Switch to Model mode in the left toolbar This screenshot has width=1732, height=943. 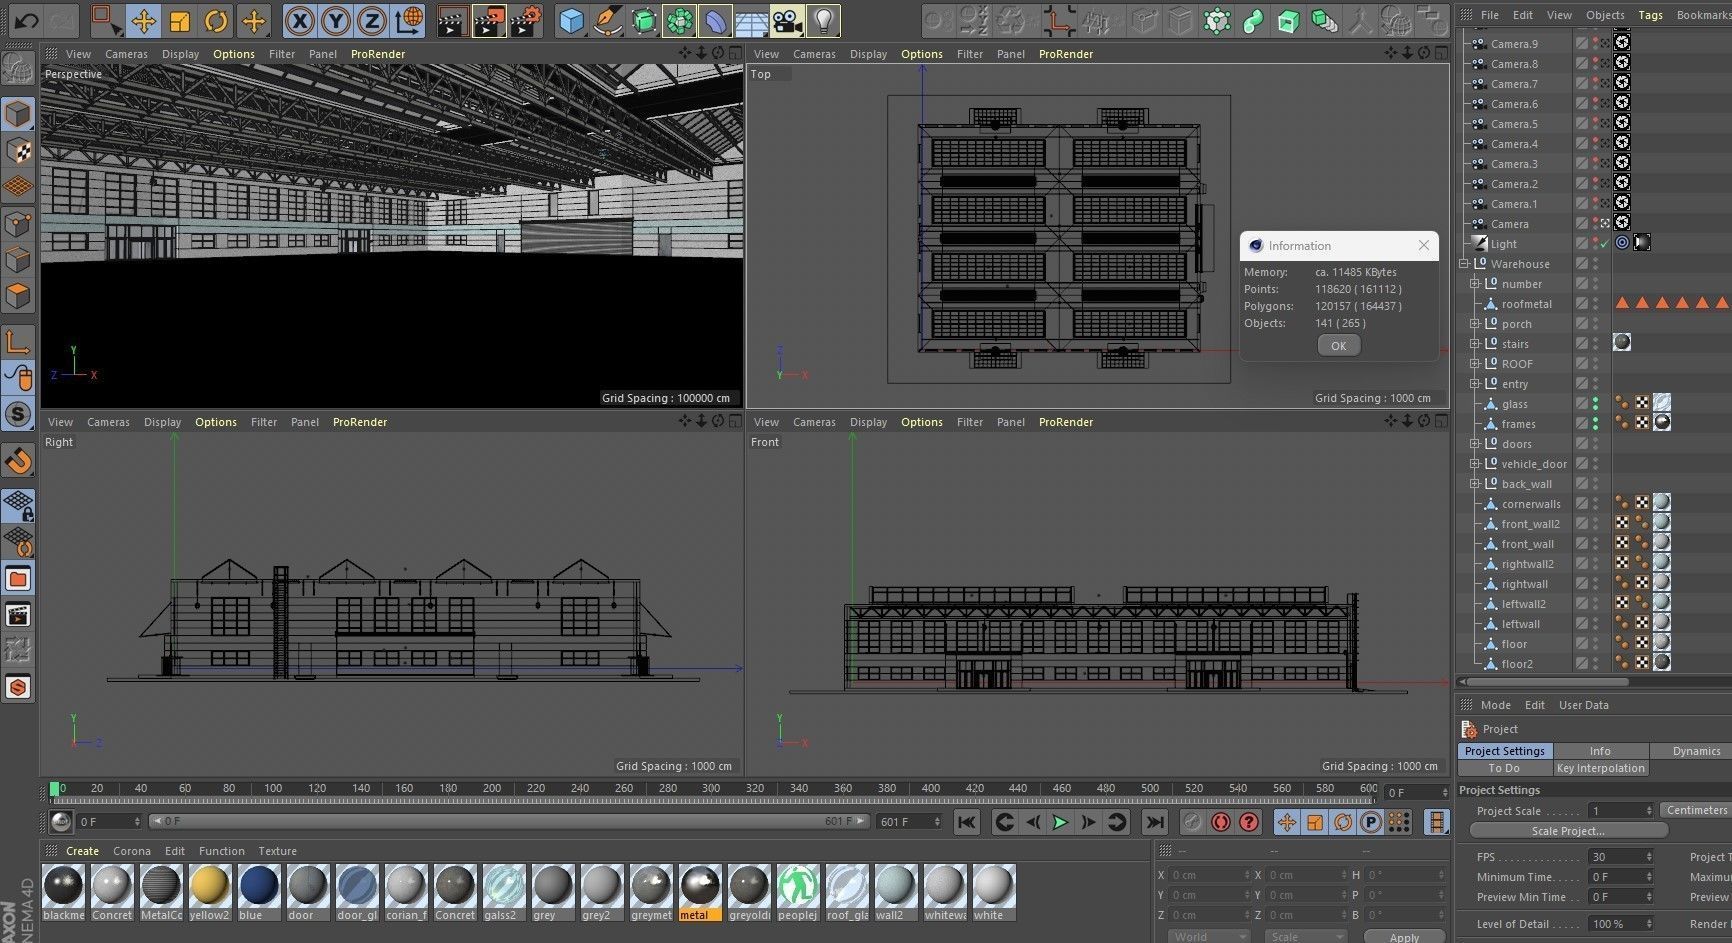[18, 113]
